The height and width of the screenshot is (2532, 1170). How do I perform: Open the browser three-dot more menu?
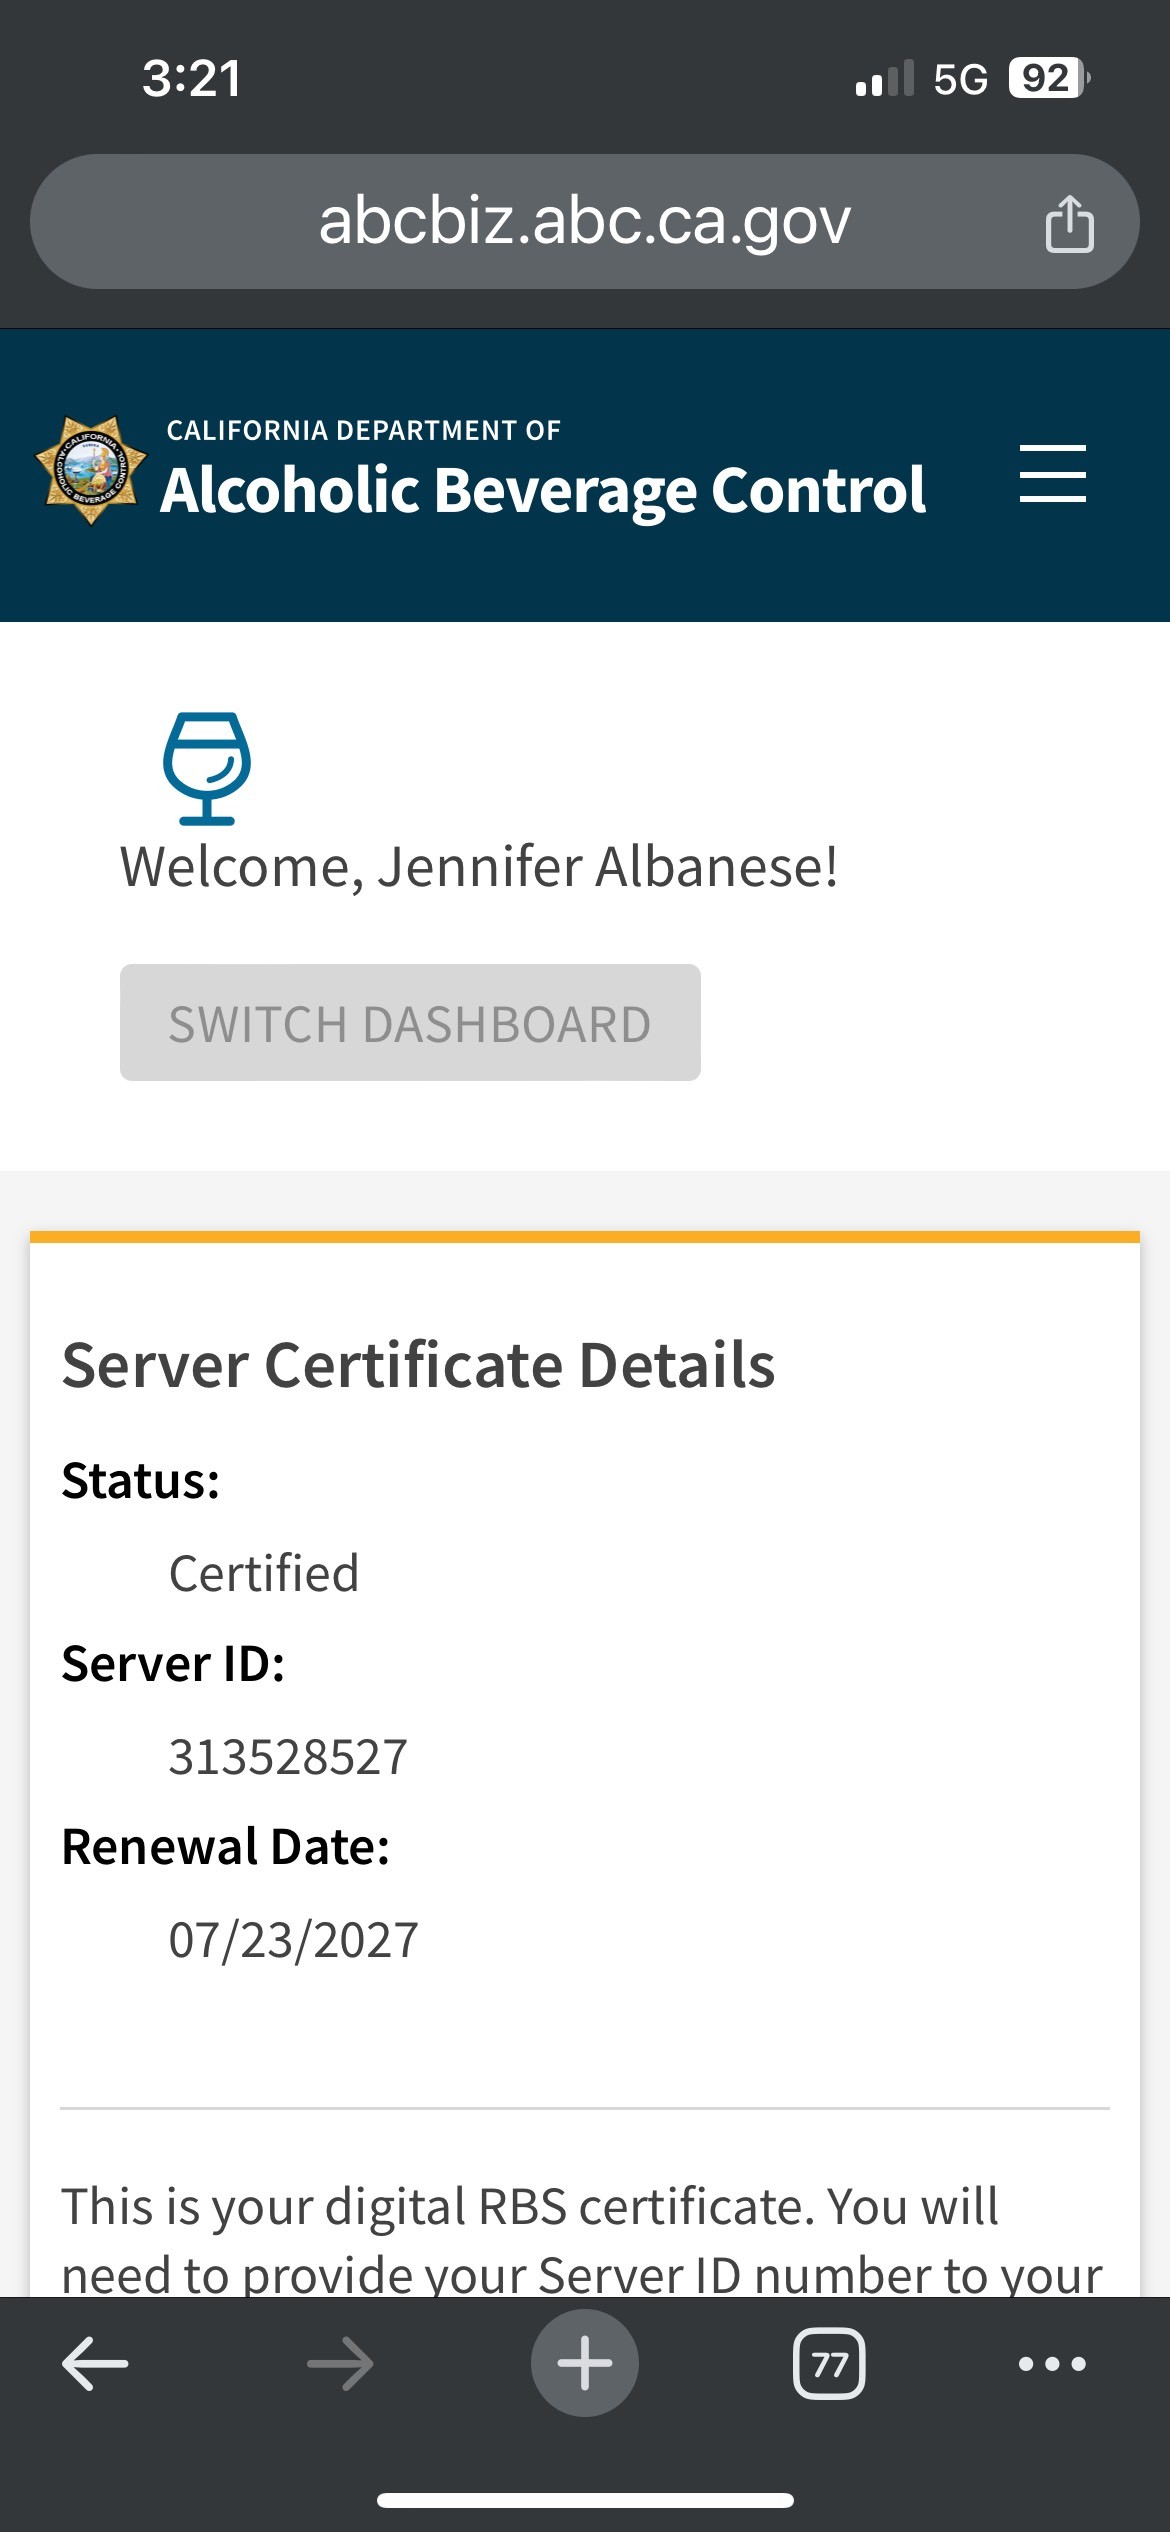click(x=1052, y=2364)
